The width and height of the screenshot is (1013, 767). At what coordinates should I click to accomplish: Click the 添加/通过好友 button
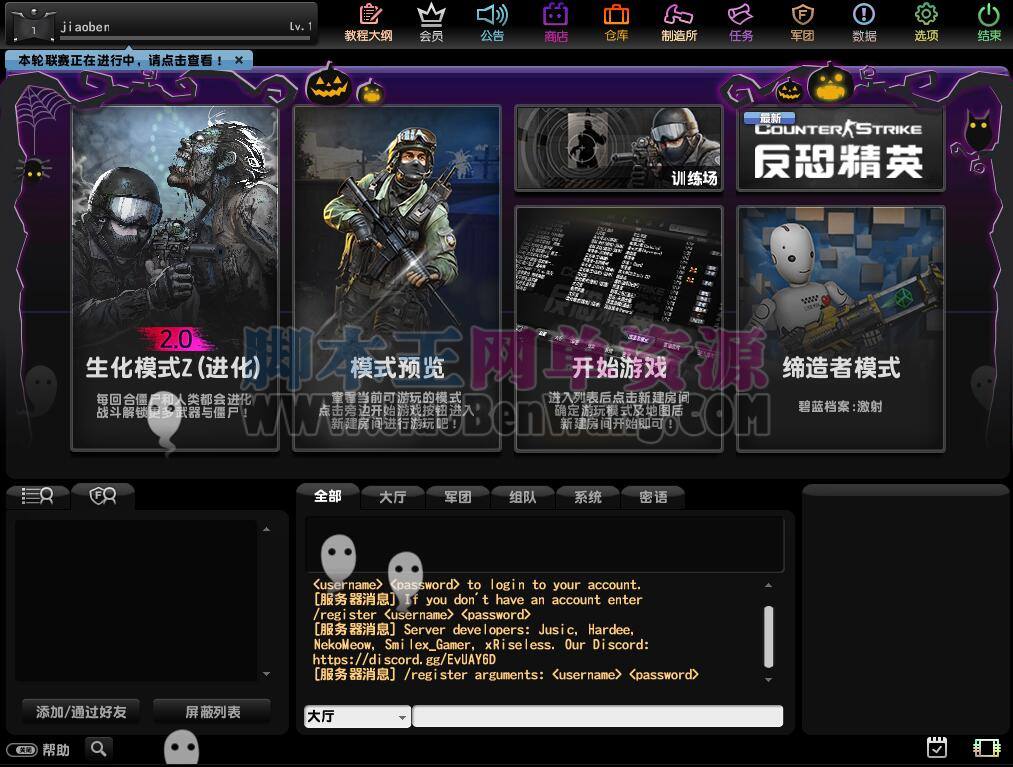click(81, 711)
